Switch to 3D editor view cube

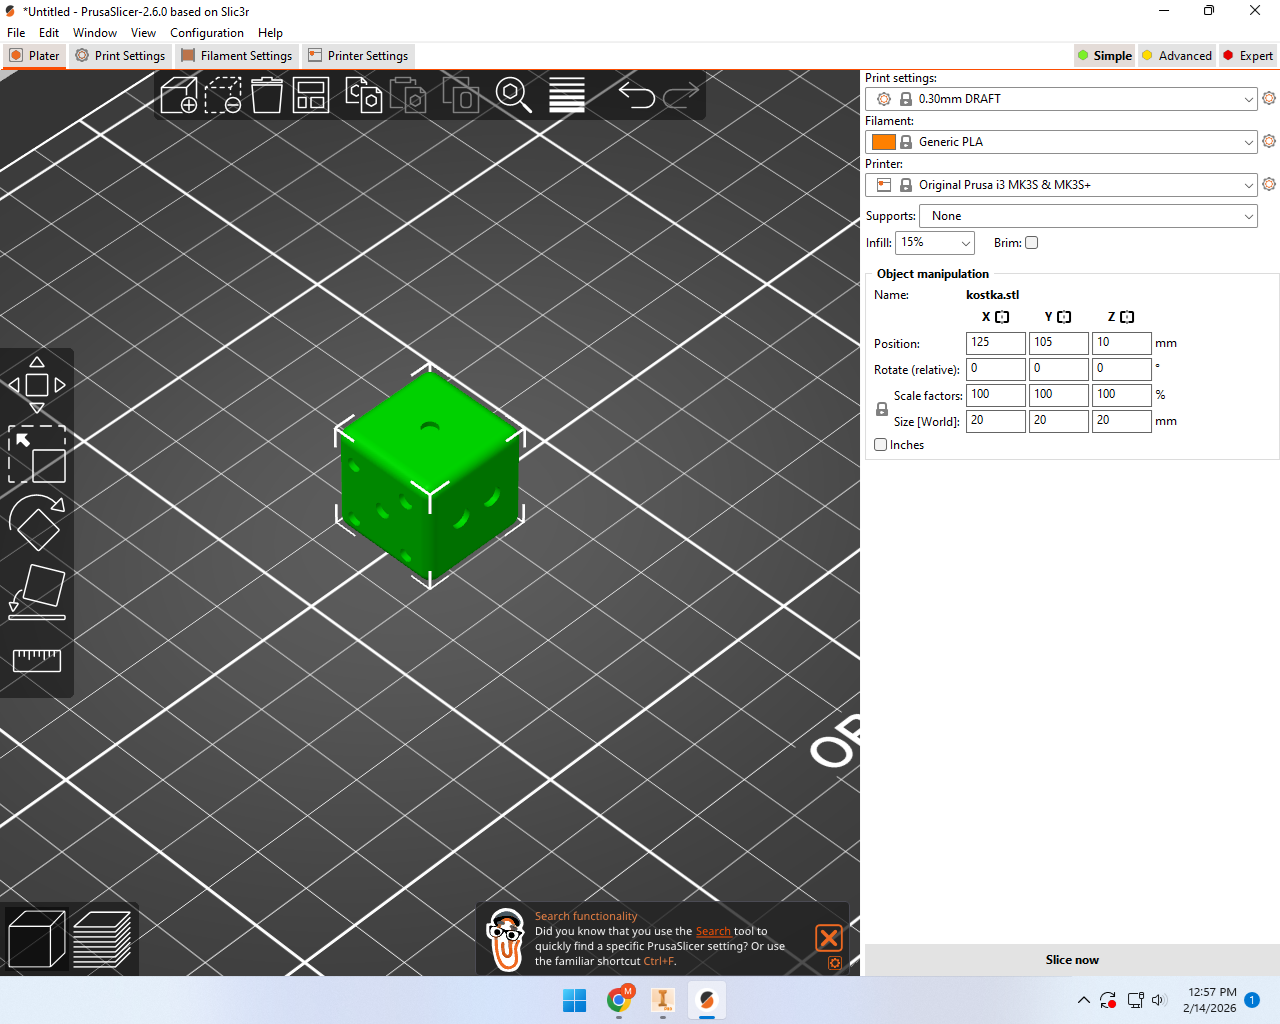[x=37, y=939]
